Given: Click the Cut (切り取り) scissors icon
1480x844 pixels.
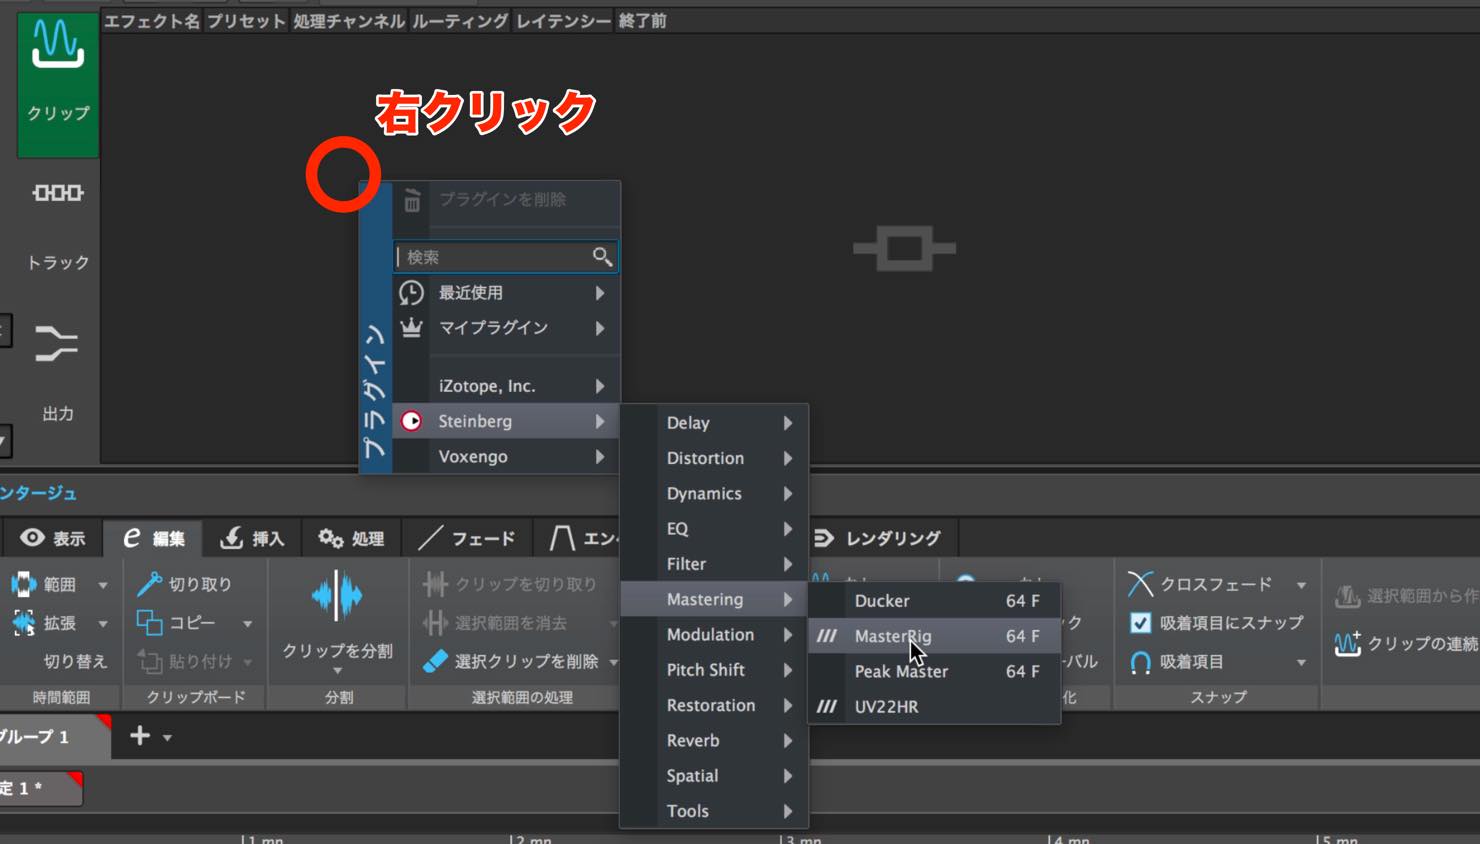Looking at the screenshot, I should click(149, 584).
